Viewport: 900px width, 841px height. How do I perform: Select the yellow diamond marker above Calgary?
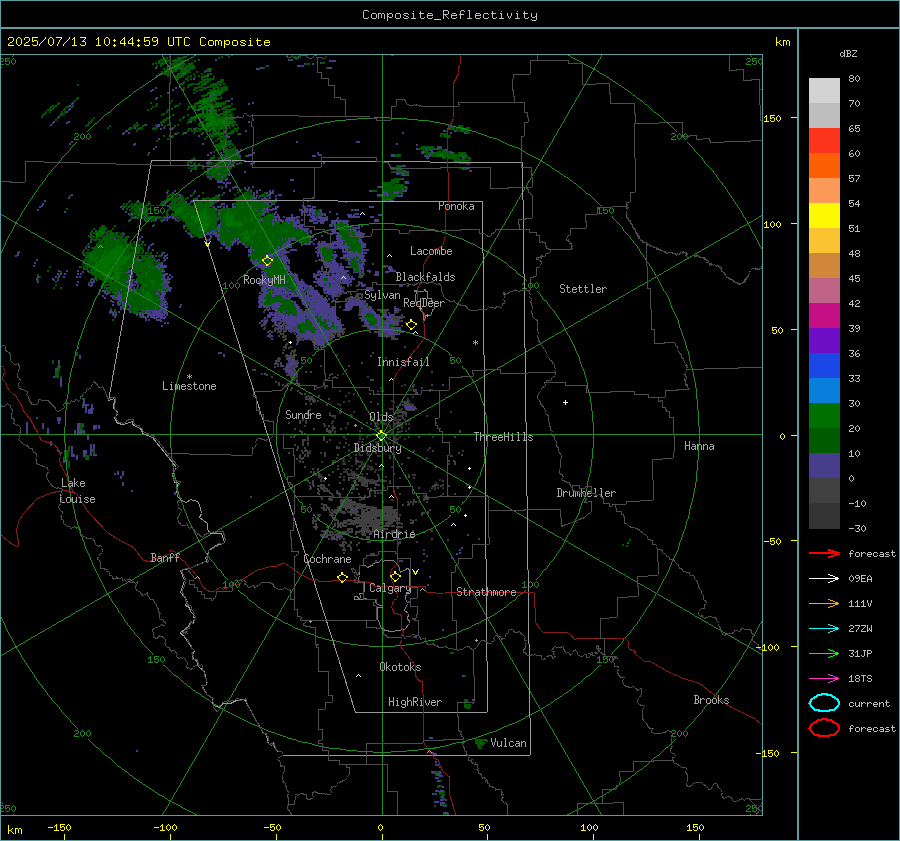395,576
